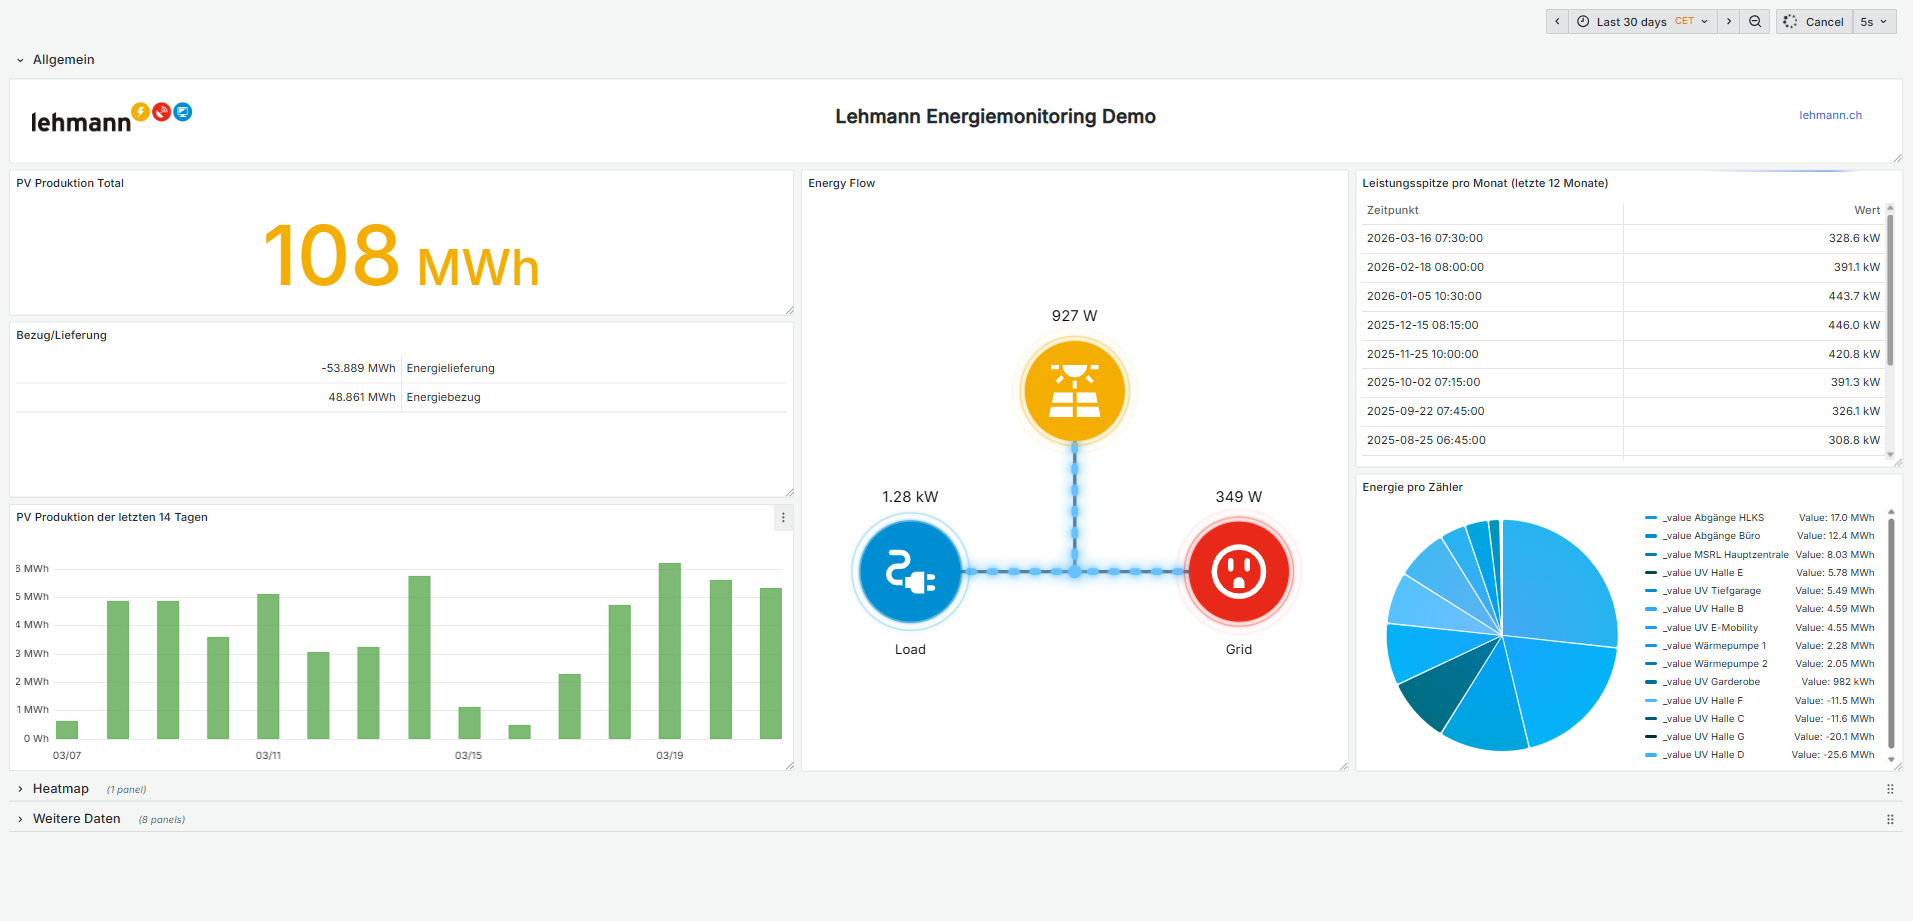Click the blue Load plug icon

[x=910, y=572]
